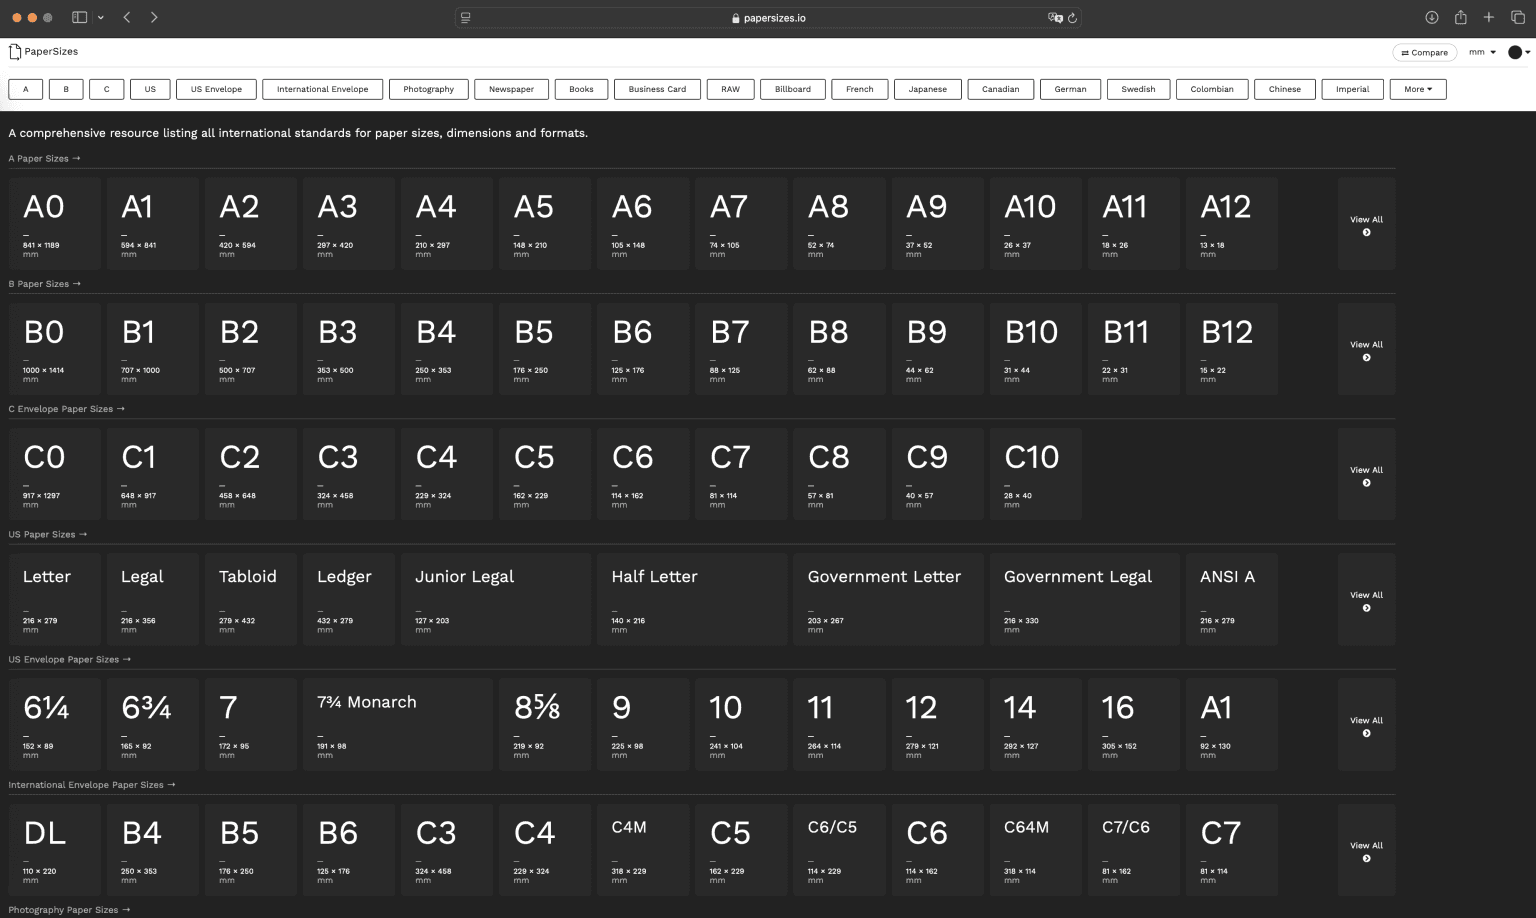Image resolution: width=1536 pixels, height=918 pixels.
Task: Select the Photography category tab
Action: tap(428, 89)
